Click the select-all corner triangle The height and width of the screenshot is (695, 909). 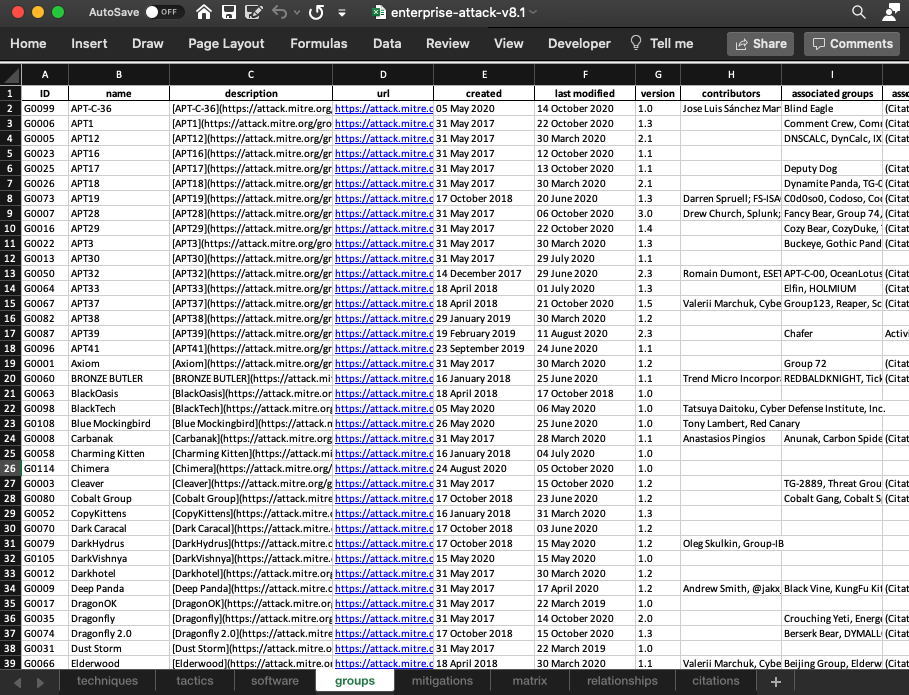tap(11, 75)
